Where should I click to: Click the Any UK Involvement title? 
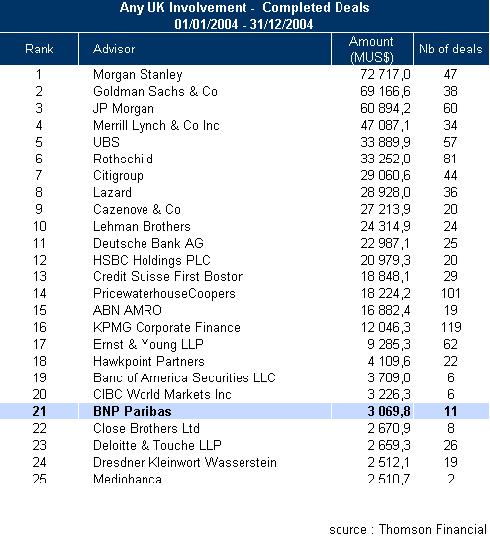pos(244,8)
